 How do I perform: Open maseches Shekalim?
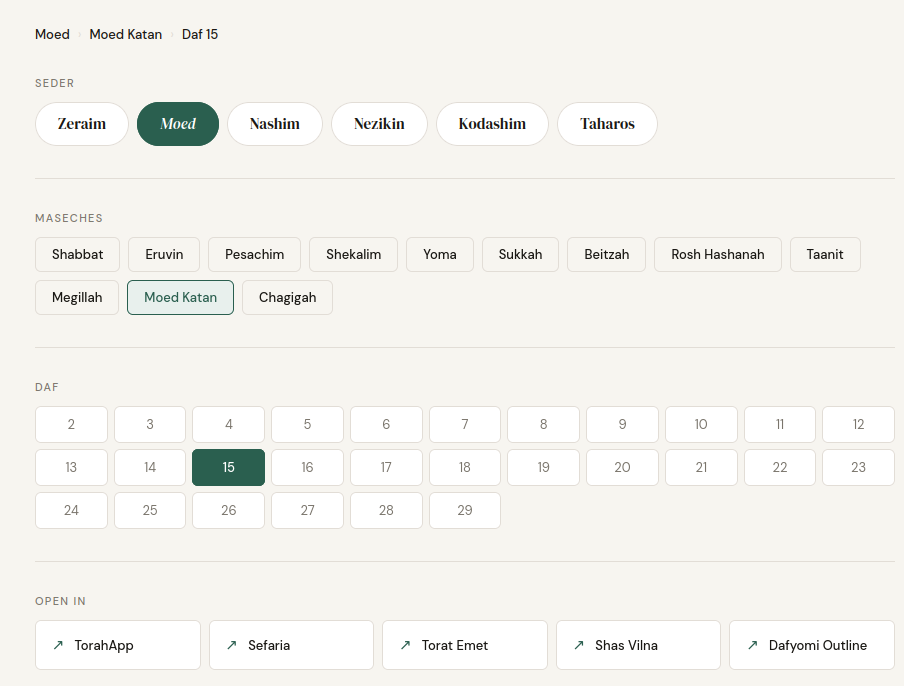[x=353, y=254]
